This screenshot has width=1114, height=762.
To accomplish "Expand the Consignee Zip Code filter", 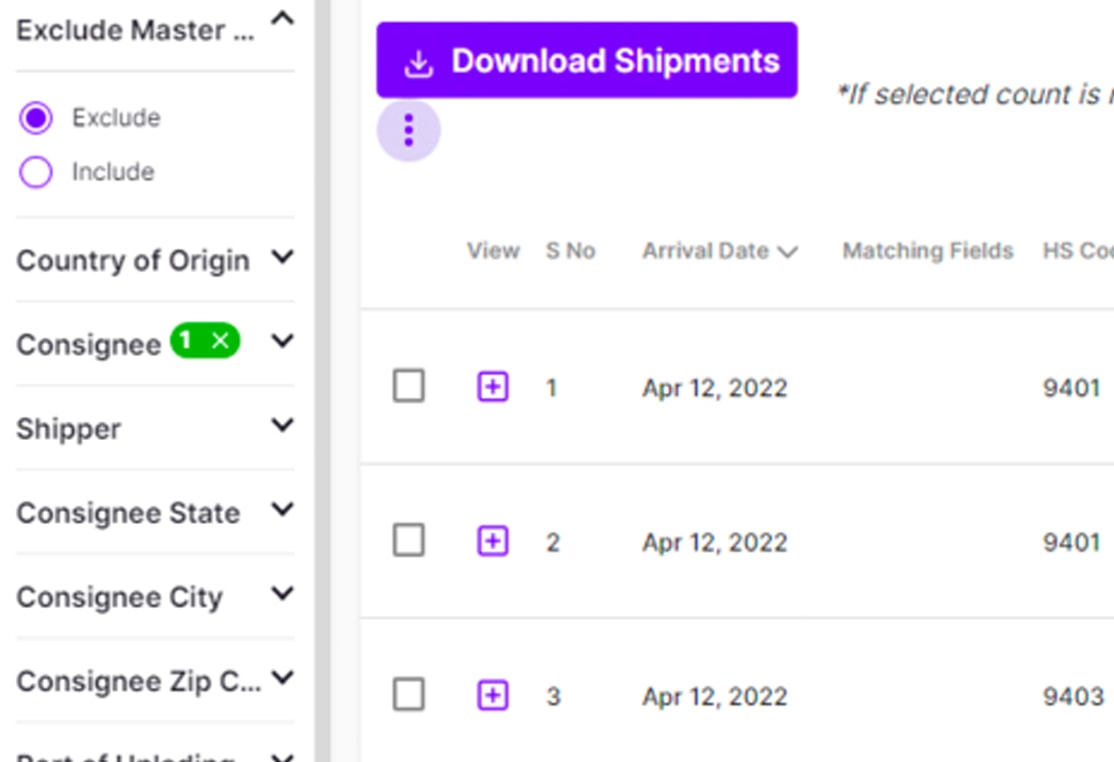I will (x=283, y=679).
